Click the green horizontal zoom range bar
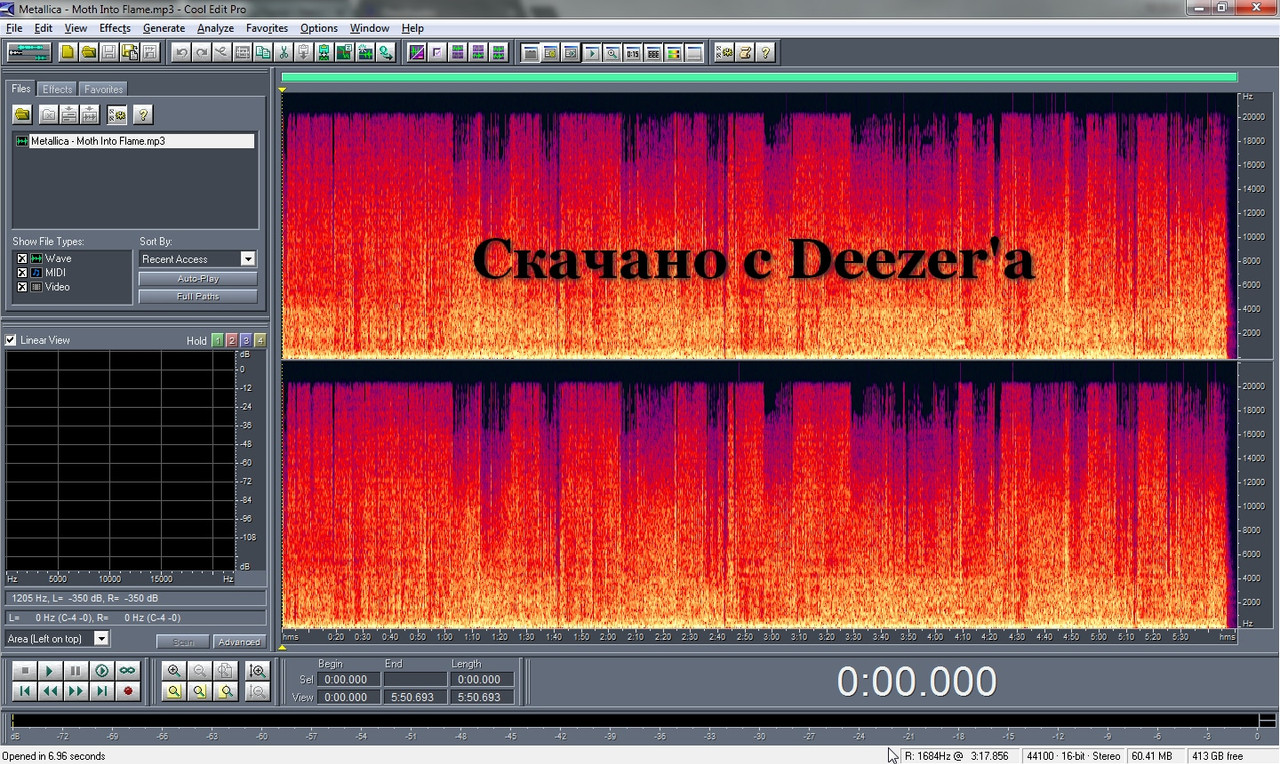The height and width of the screenshot is (764, 1280). click(x=759, y=76)
